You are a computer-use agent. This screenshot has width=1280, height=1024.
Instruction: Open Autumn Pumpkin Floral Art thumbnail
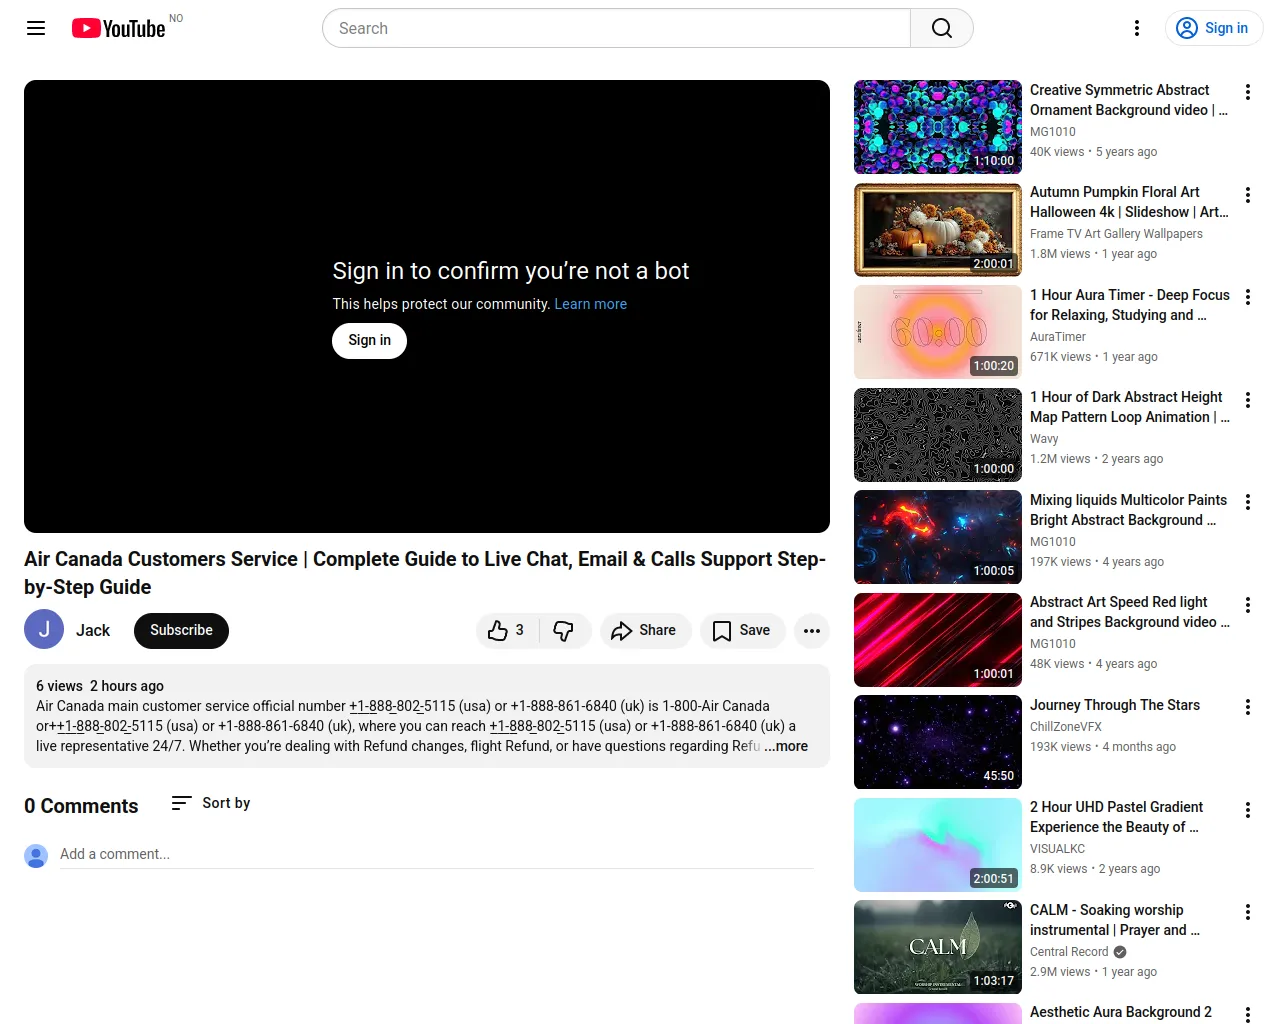click(x=938, y=230)
